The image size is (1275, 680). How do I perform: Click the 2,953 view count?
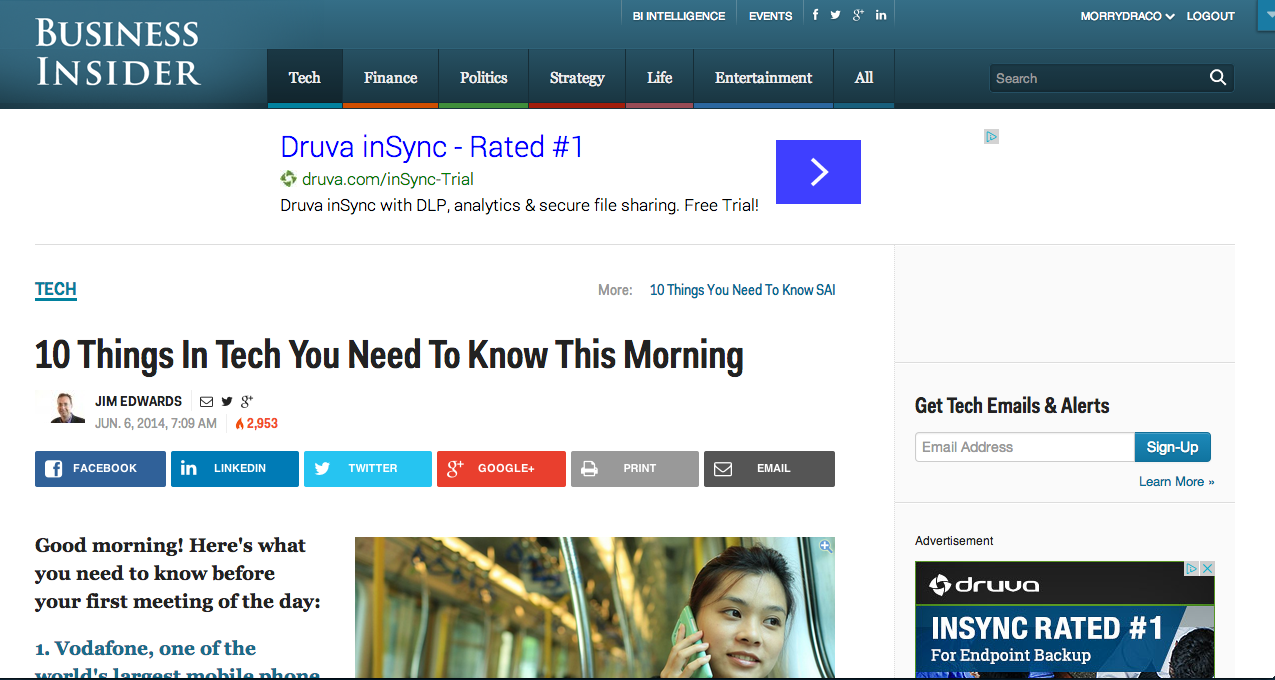click(262, 424)
